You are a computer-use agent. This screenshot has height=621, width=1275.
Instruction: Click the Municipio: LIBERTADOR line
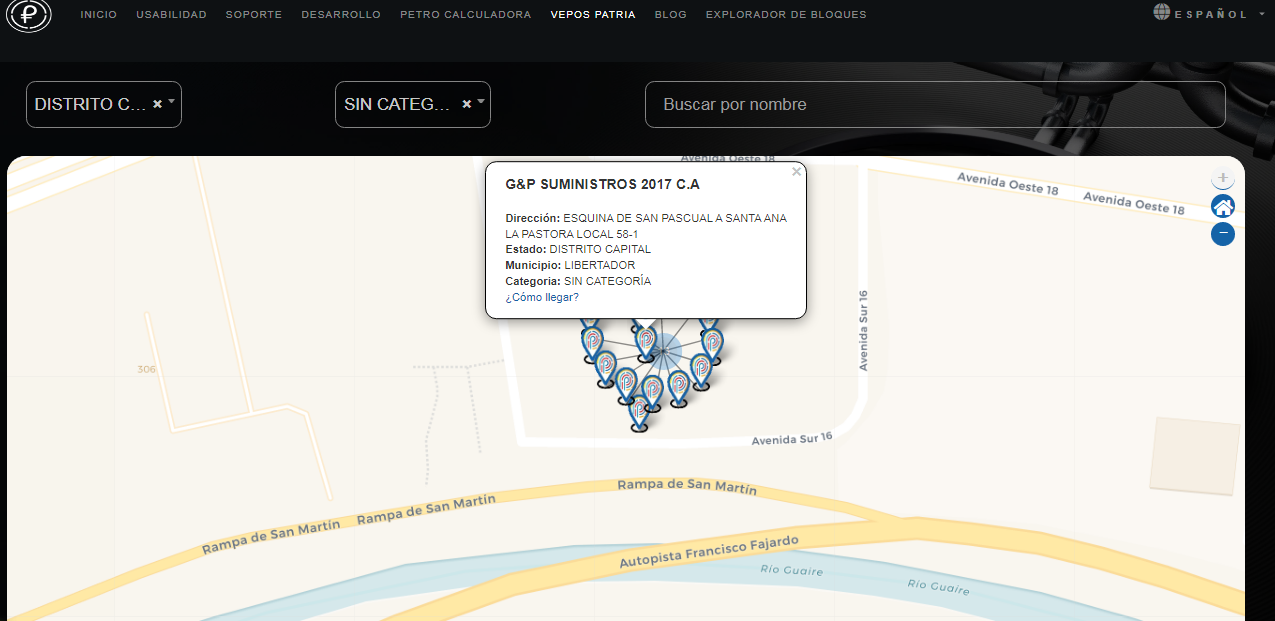pyautogui.click(x=570, y=265)
